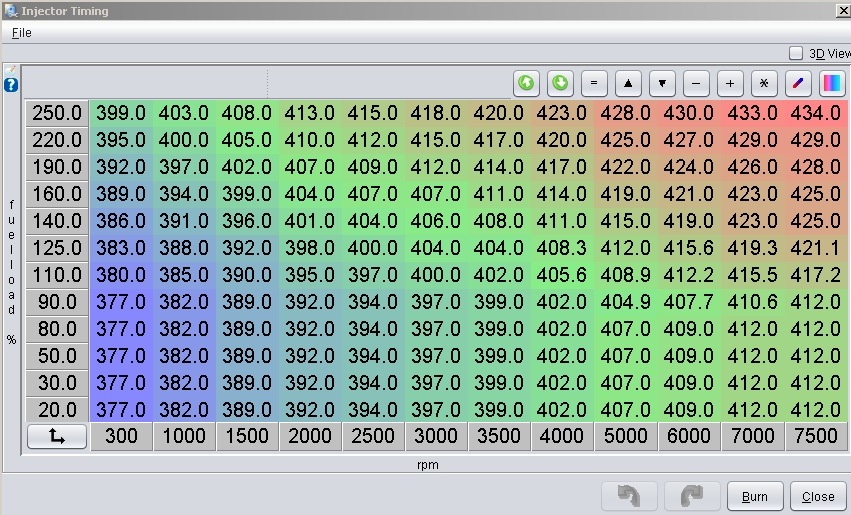Select the 300 rpm column header
851x515 pixels.
pyautogui.click(x=121, y=436)
